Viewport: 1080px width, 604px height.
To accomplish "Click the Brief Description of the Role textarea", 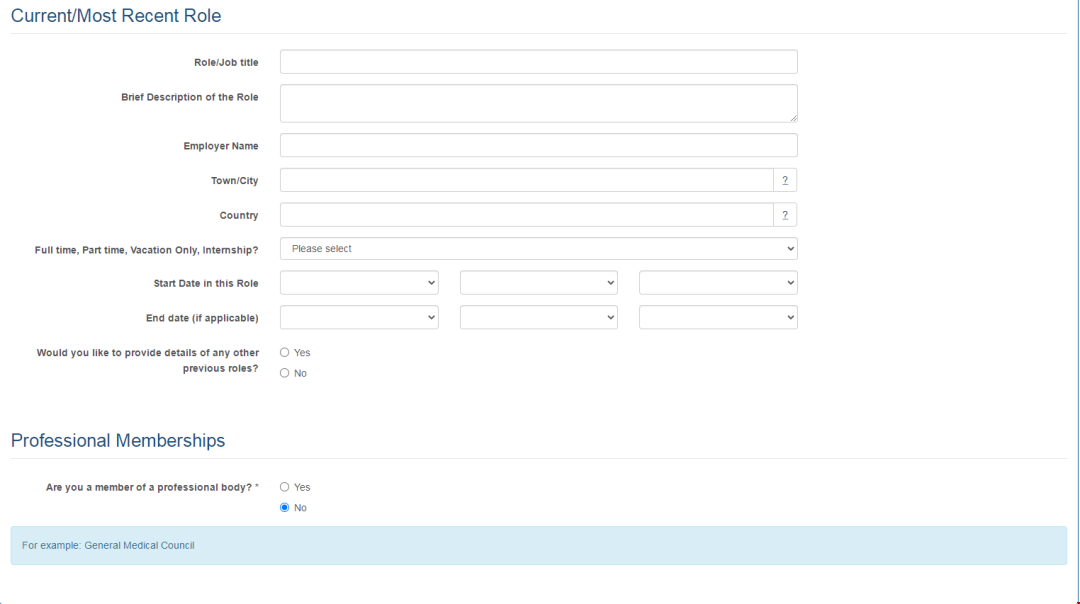I will point(538,103).
